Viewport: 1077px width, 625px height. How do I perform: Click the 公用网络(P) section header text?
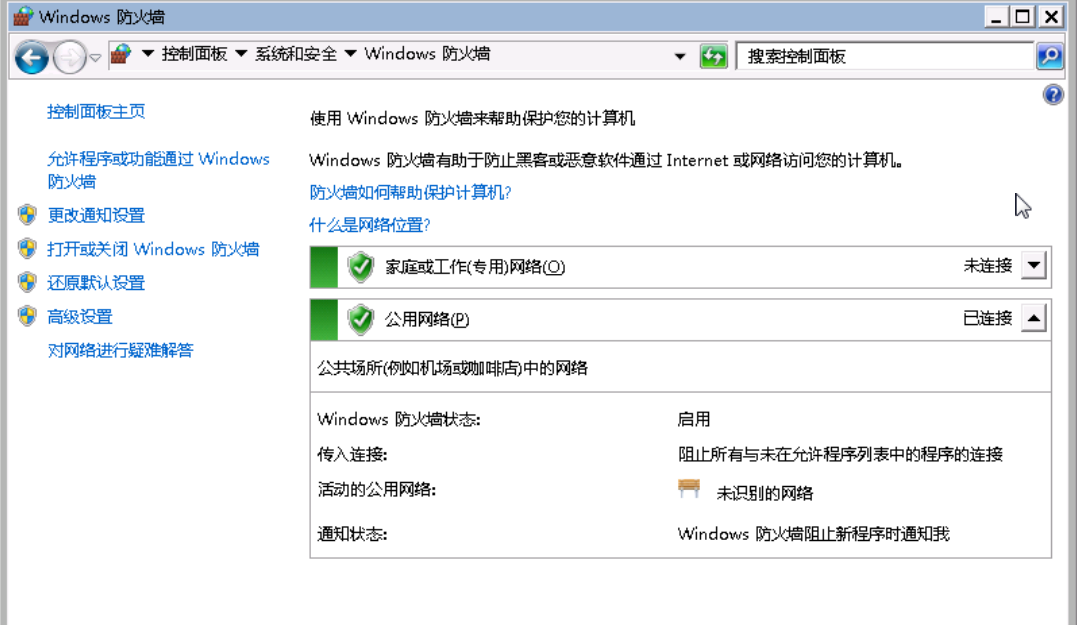tap(427, 319)
